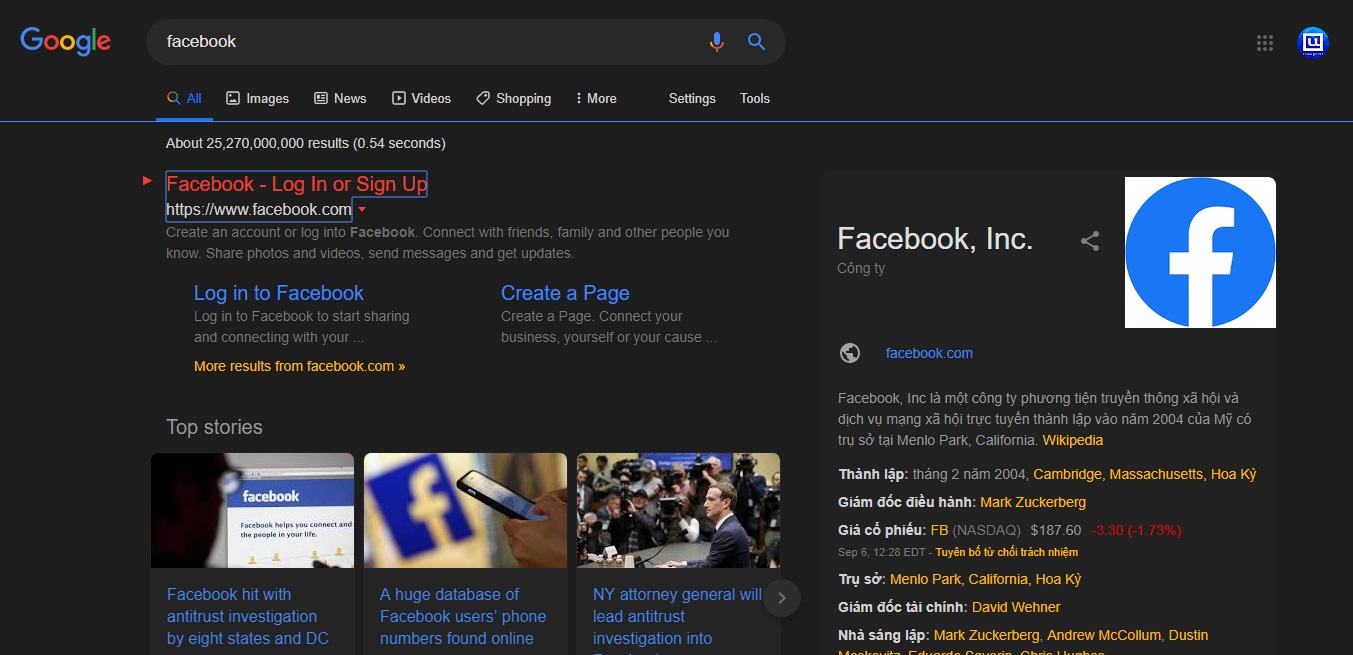The height and width of the screenshot is (655, 1353).
Task: Click the blue search magnifier button
Action: point(757,41)
